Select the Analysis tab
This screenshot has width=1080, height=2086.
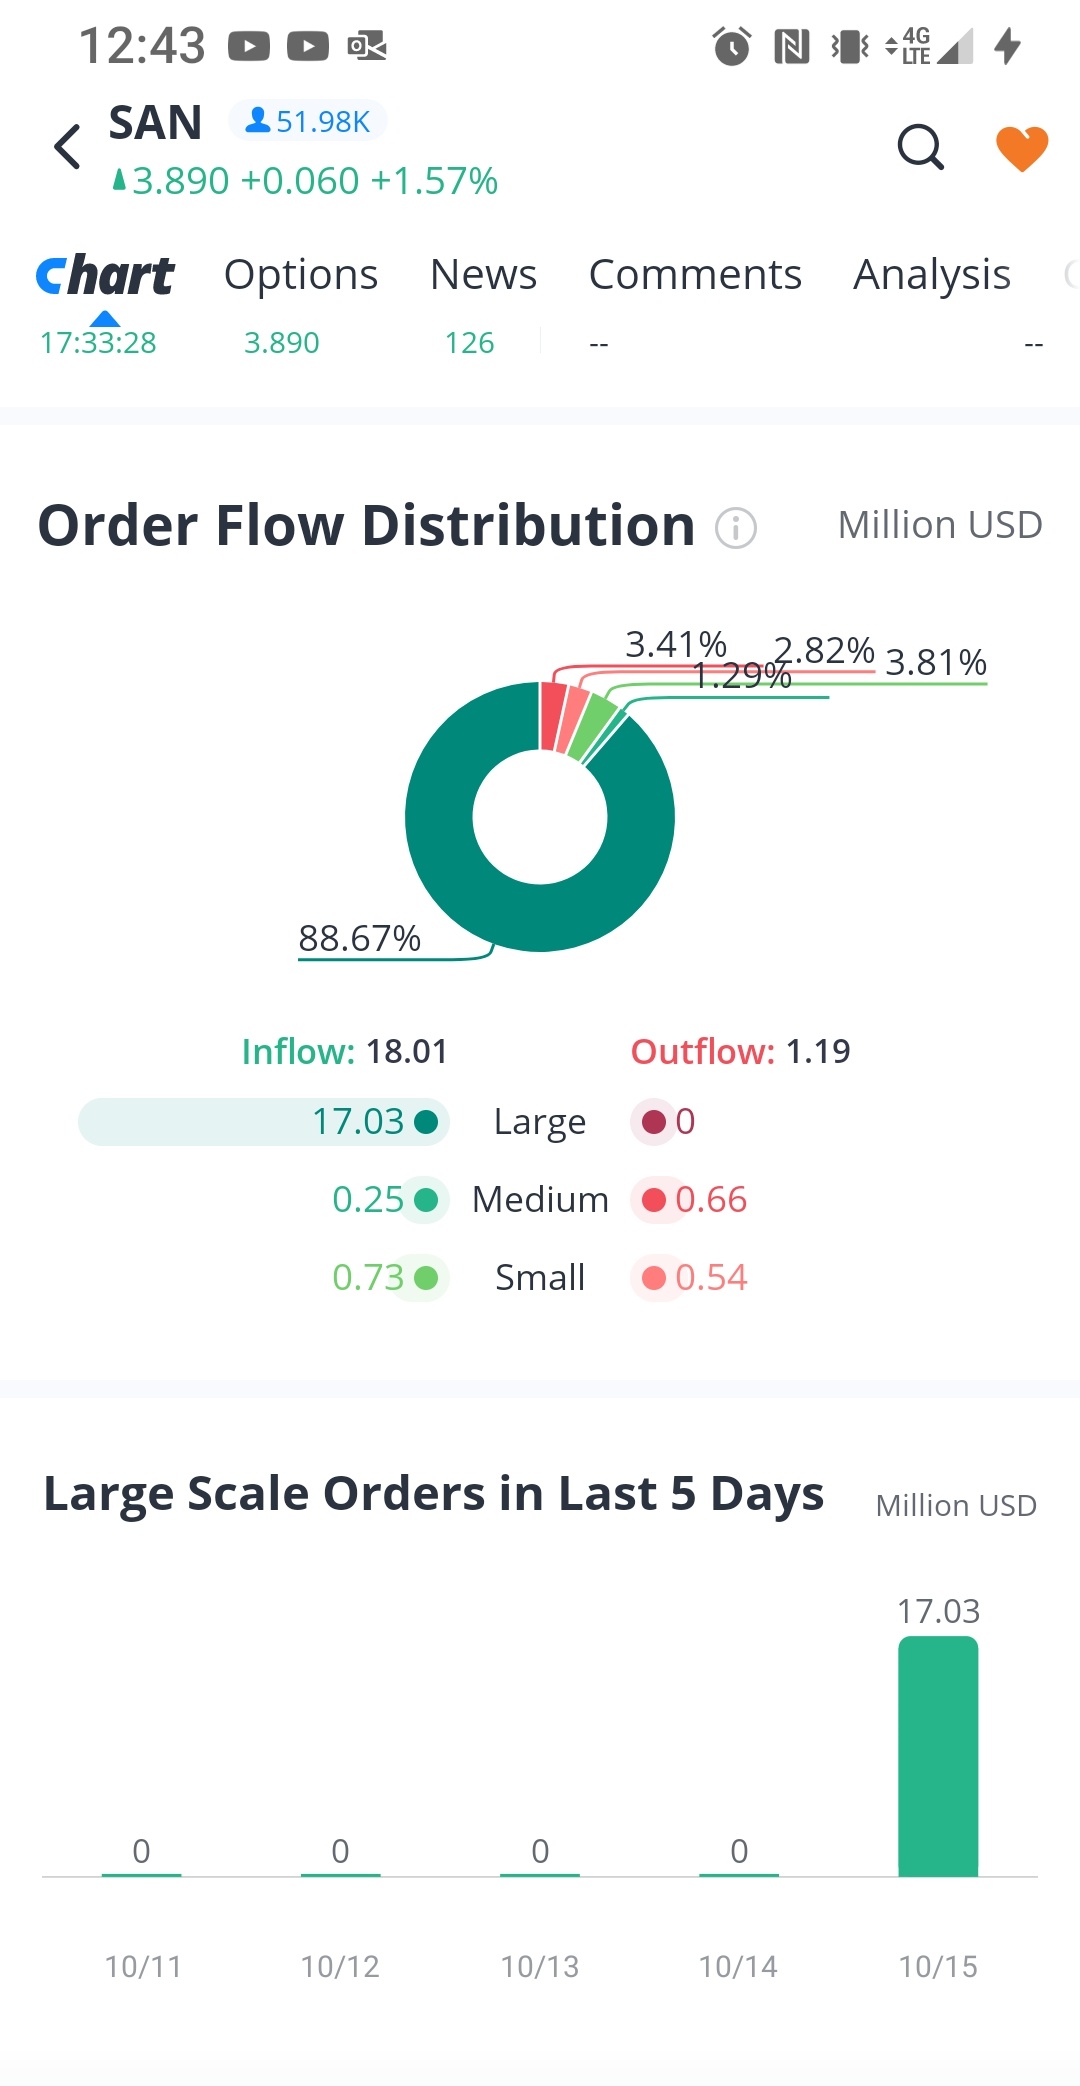point(932,275)
